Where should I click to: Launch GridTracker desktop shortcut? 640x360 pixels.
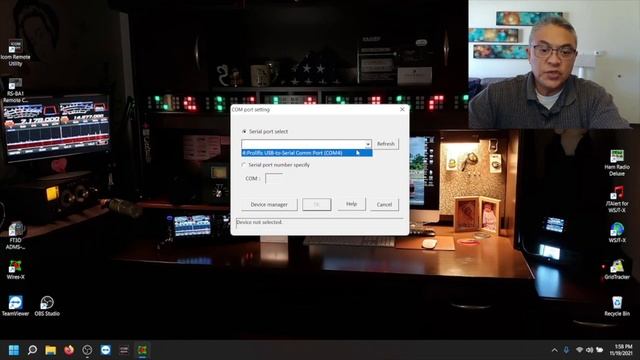617,269
